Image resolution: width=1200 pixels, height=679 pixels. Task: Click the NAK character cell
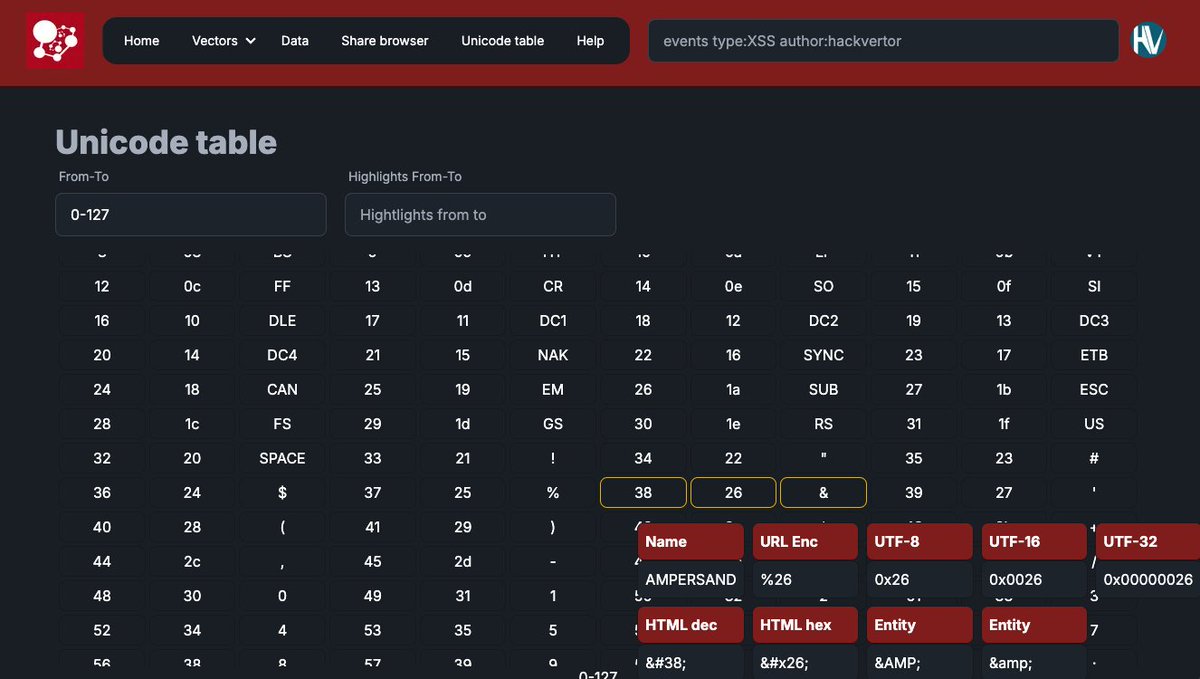coord(553,355)
